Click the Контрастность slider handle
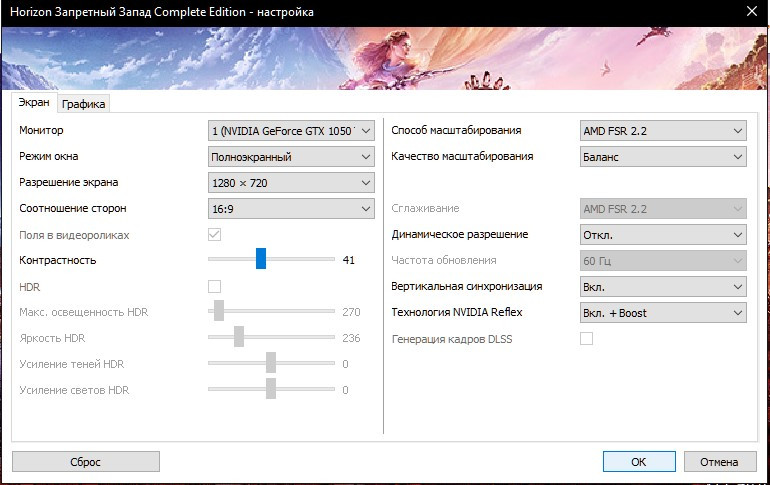770x485 pixels. [x=261, y=259]
